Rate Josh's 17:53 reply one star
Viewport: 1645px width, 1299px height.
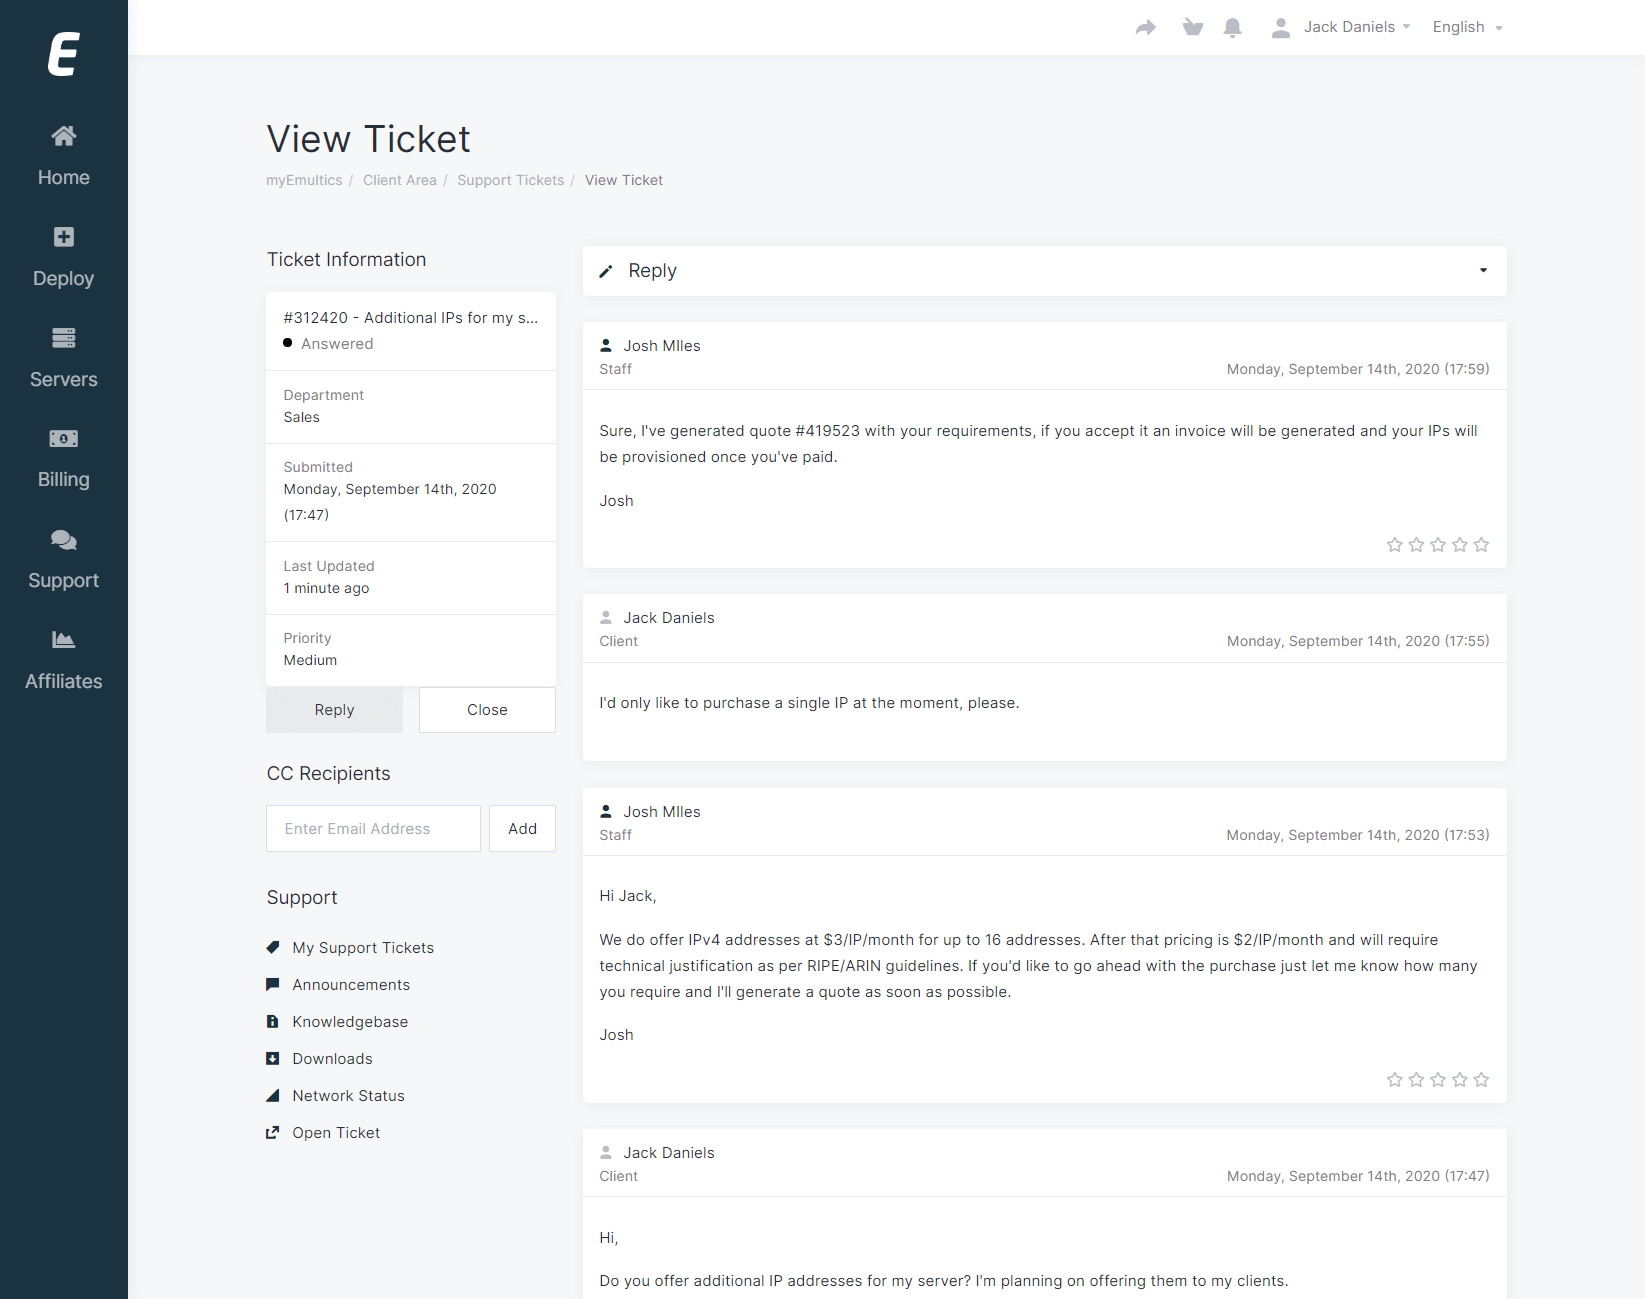[1394, 1080]
